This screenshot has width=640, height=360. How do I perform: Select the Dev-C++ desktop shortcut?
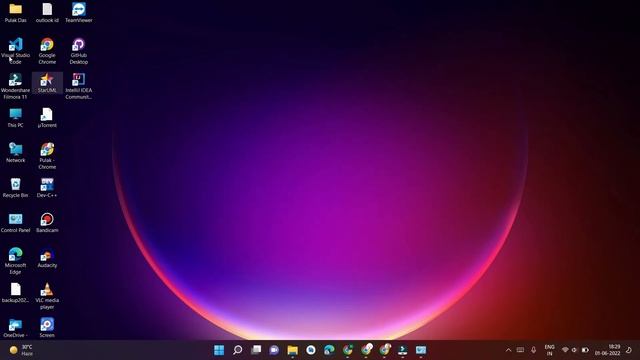click(47, 188)
